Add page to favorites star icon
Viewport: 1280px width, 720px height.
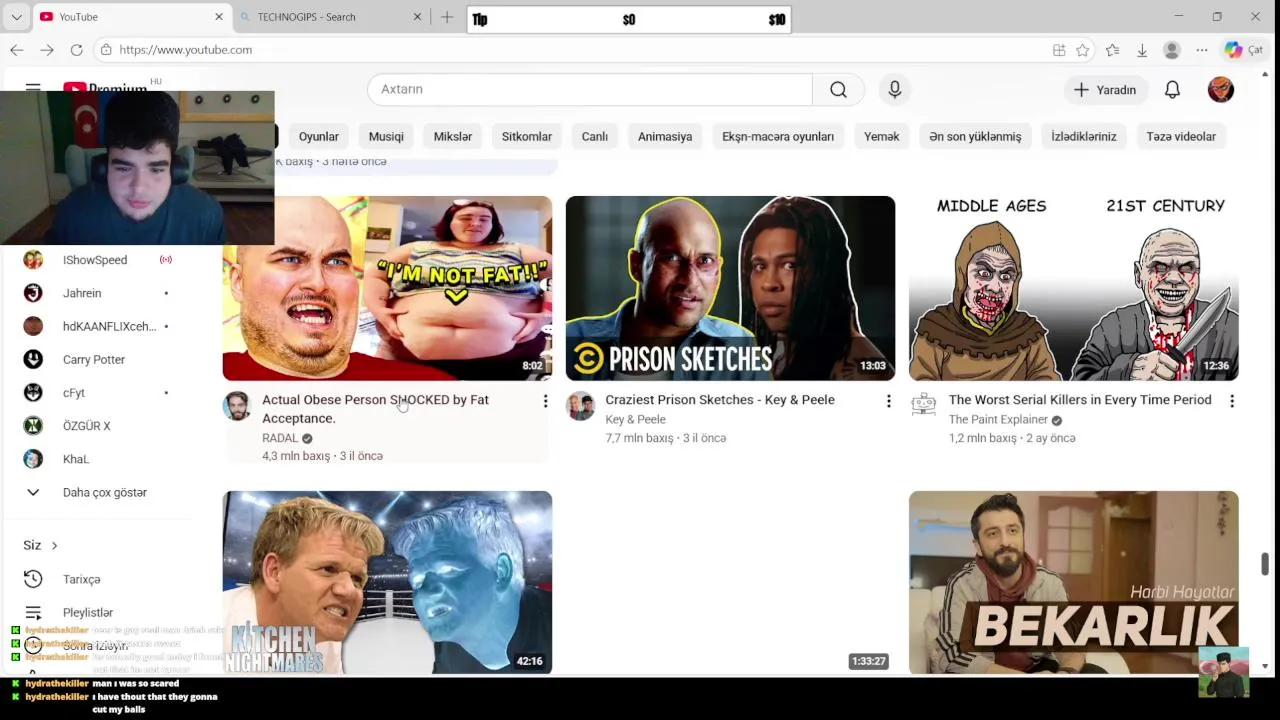click(1083, 50)
